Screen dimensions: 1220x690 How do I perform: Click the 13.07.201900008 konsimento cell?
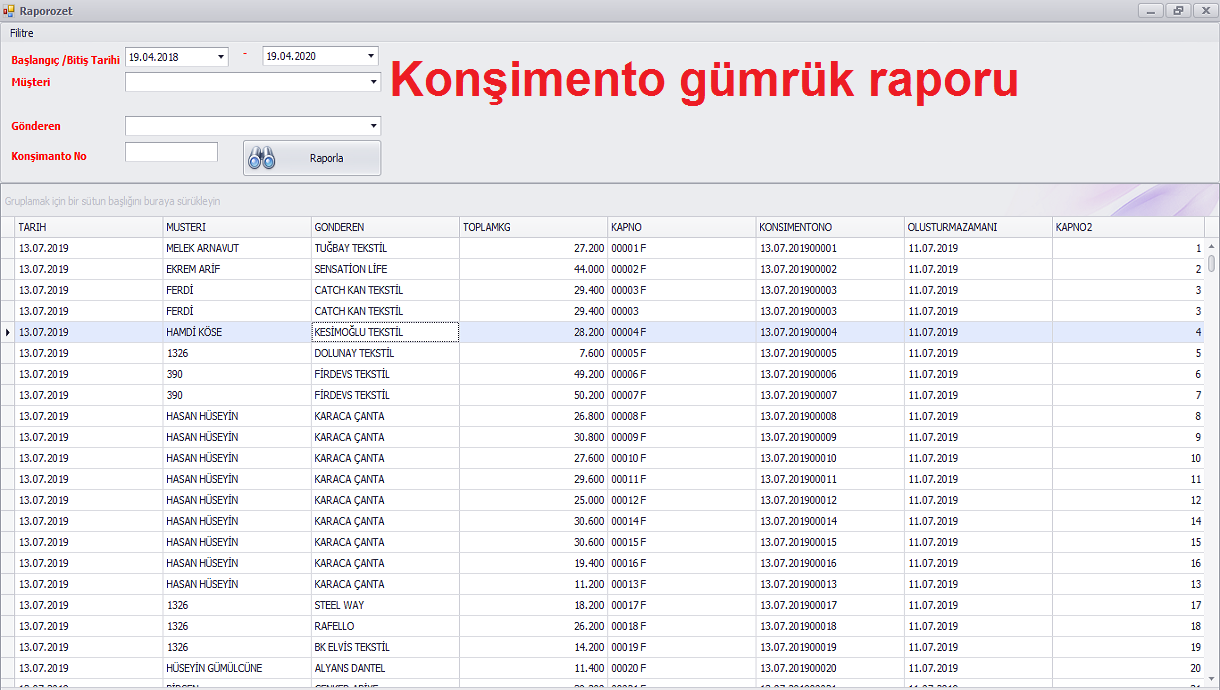pos(830,416)
